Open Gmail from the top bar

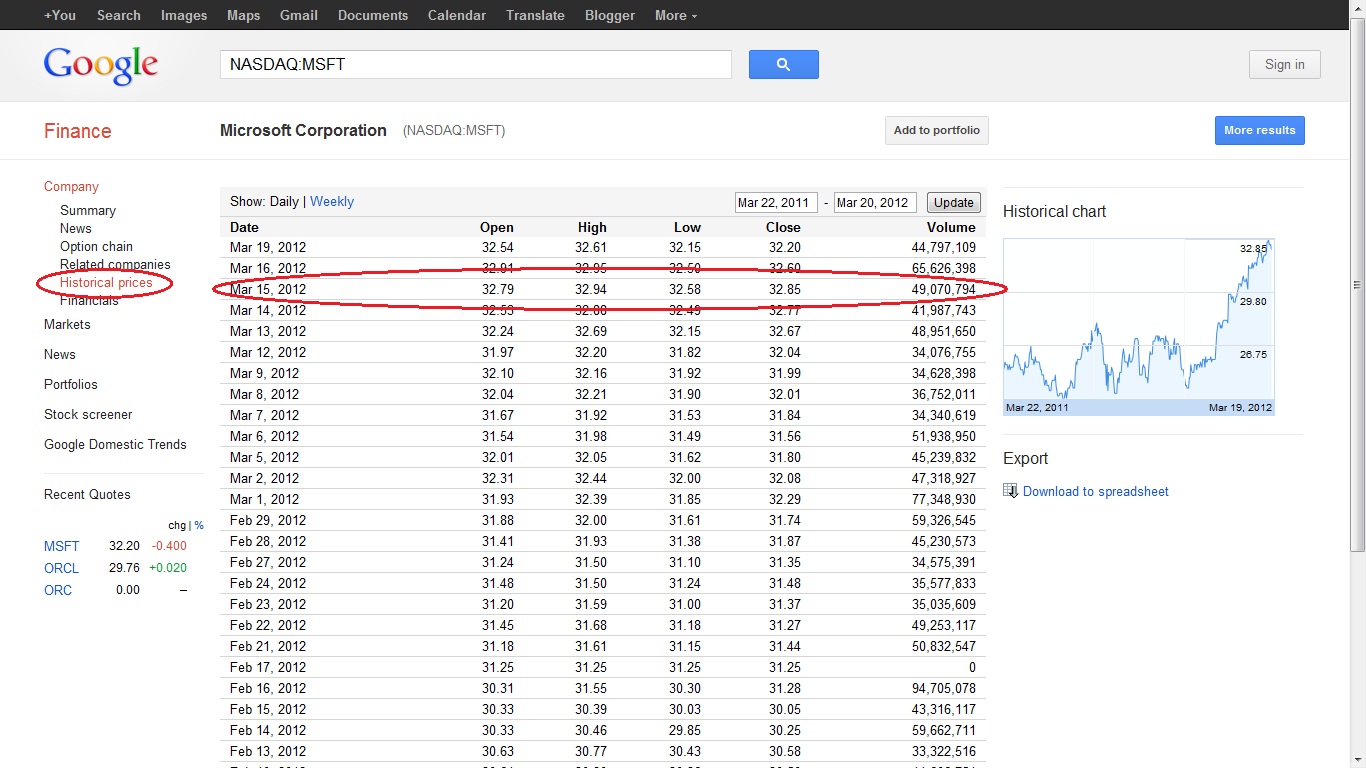(298, 15)
